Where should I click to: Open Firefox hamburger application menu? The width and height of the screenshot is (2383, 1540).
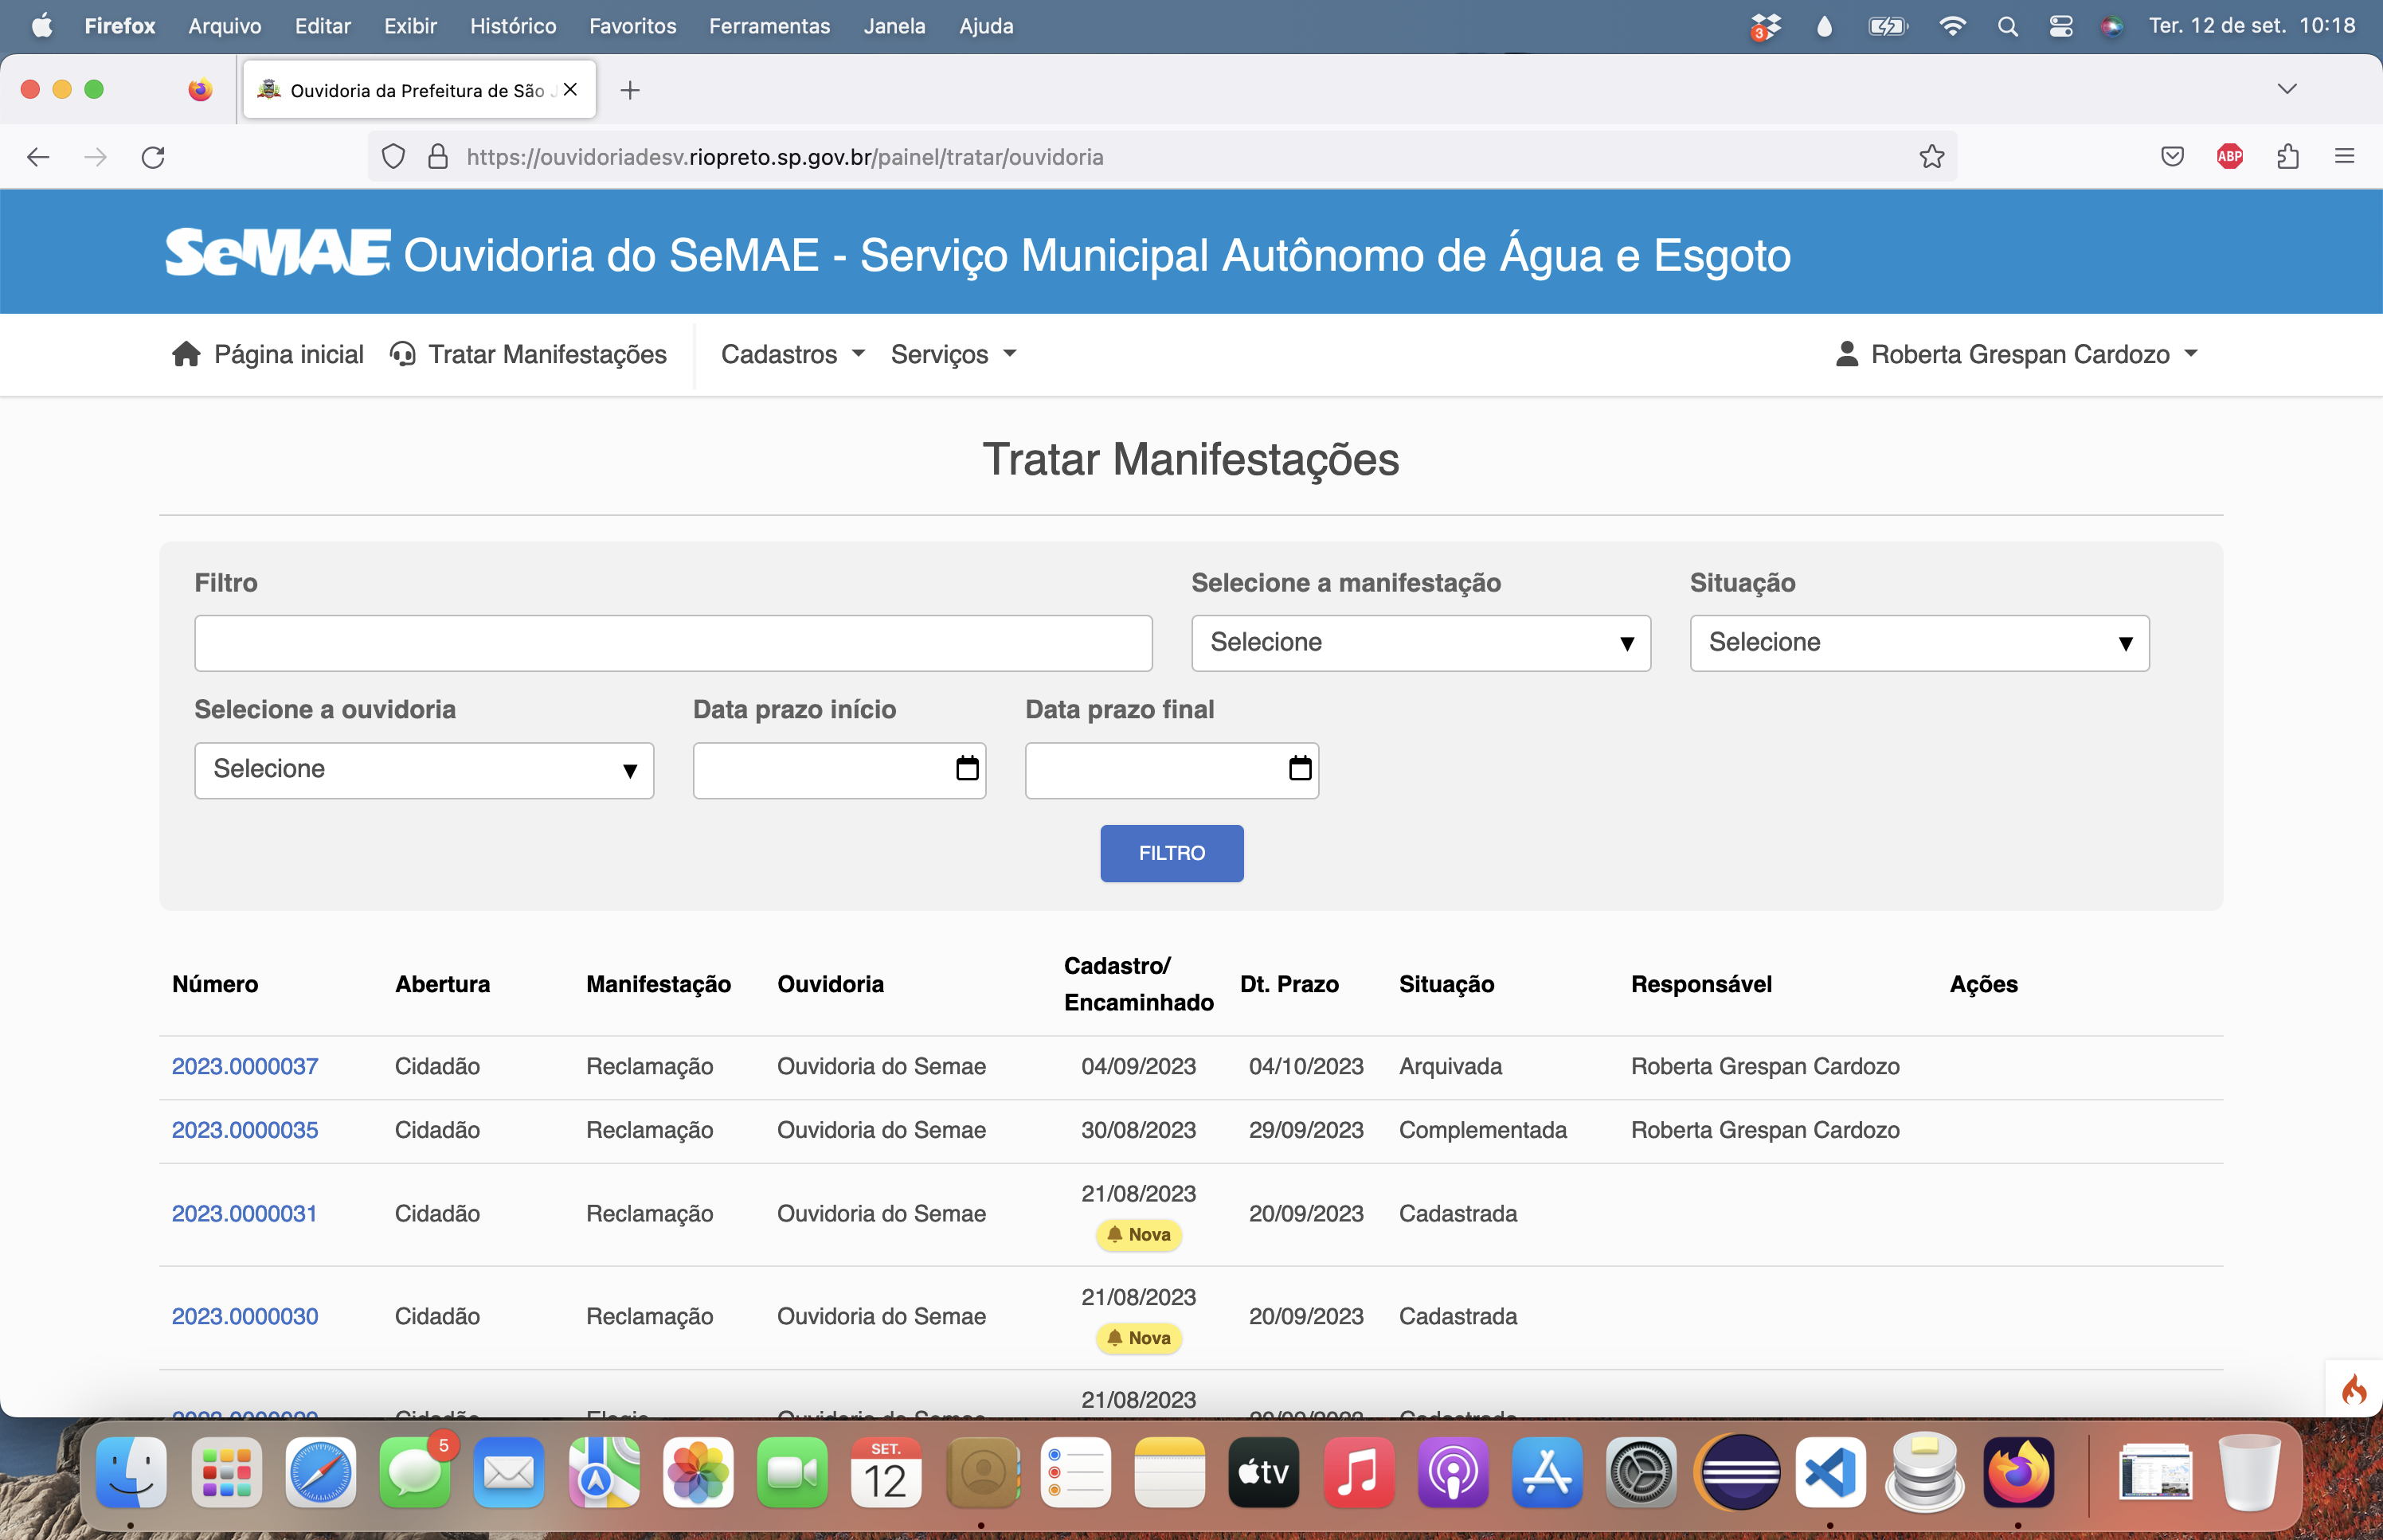click(2345, 157)
